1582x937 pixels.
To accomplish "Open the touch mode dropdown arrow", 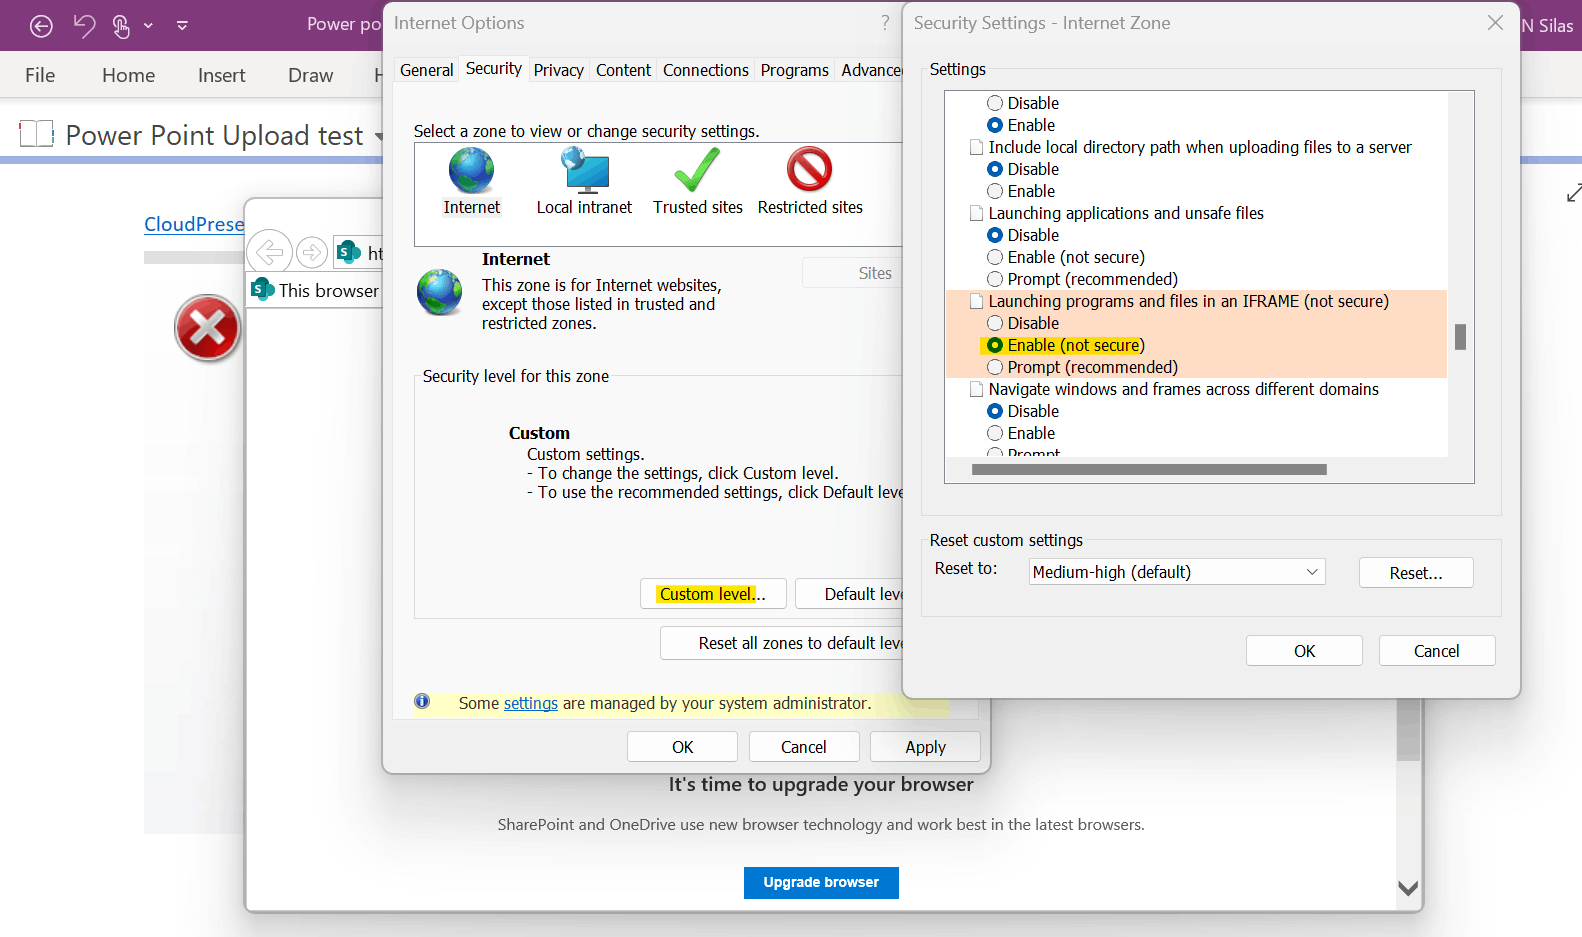I will click(148, 26).
